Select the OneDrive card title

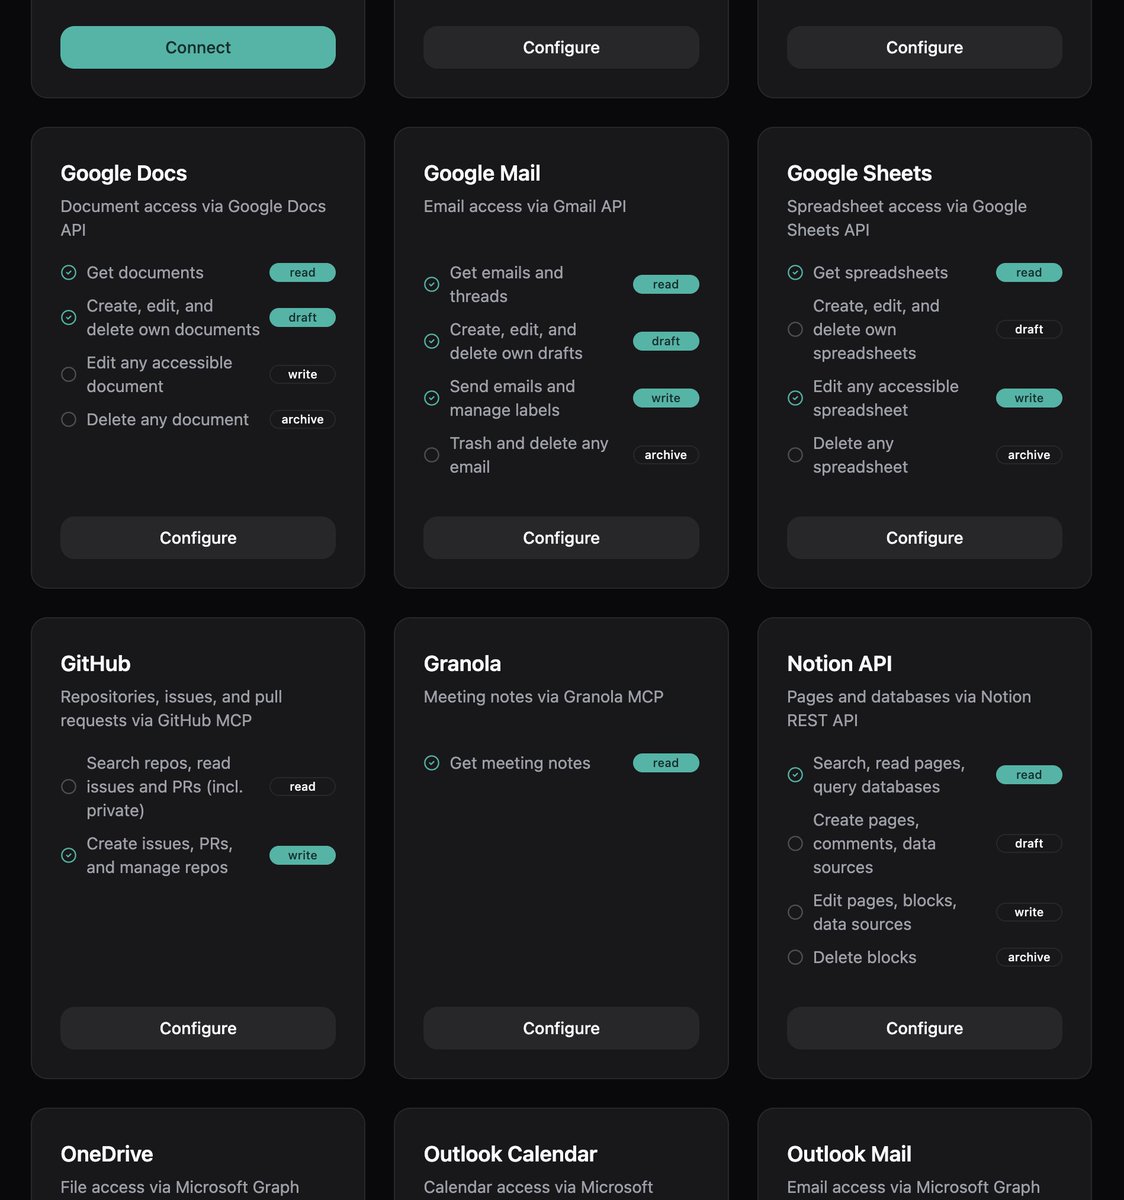point(107,1154)
